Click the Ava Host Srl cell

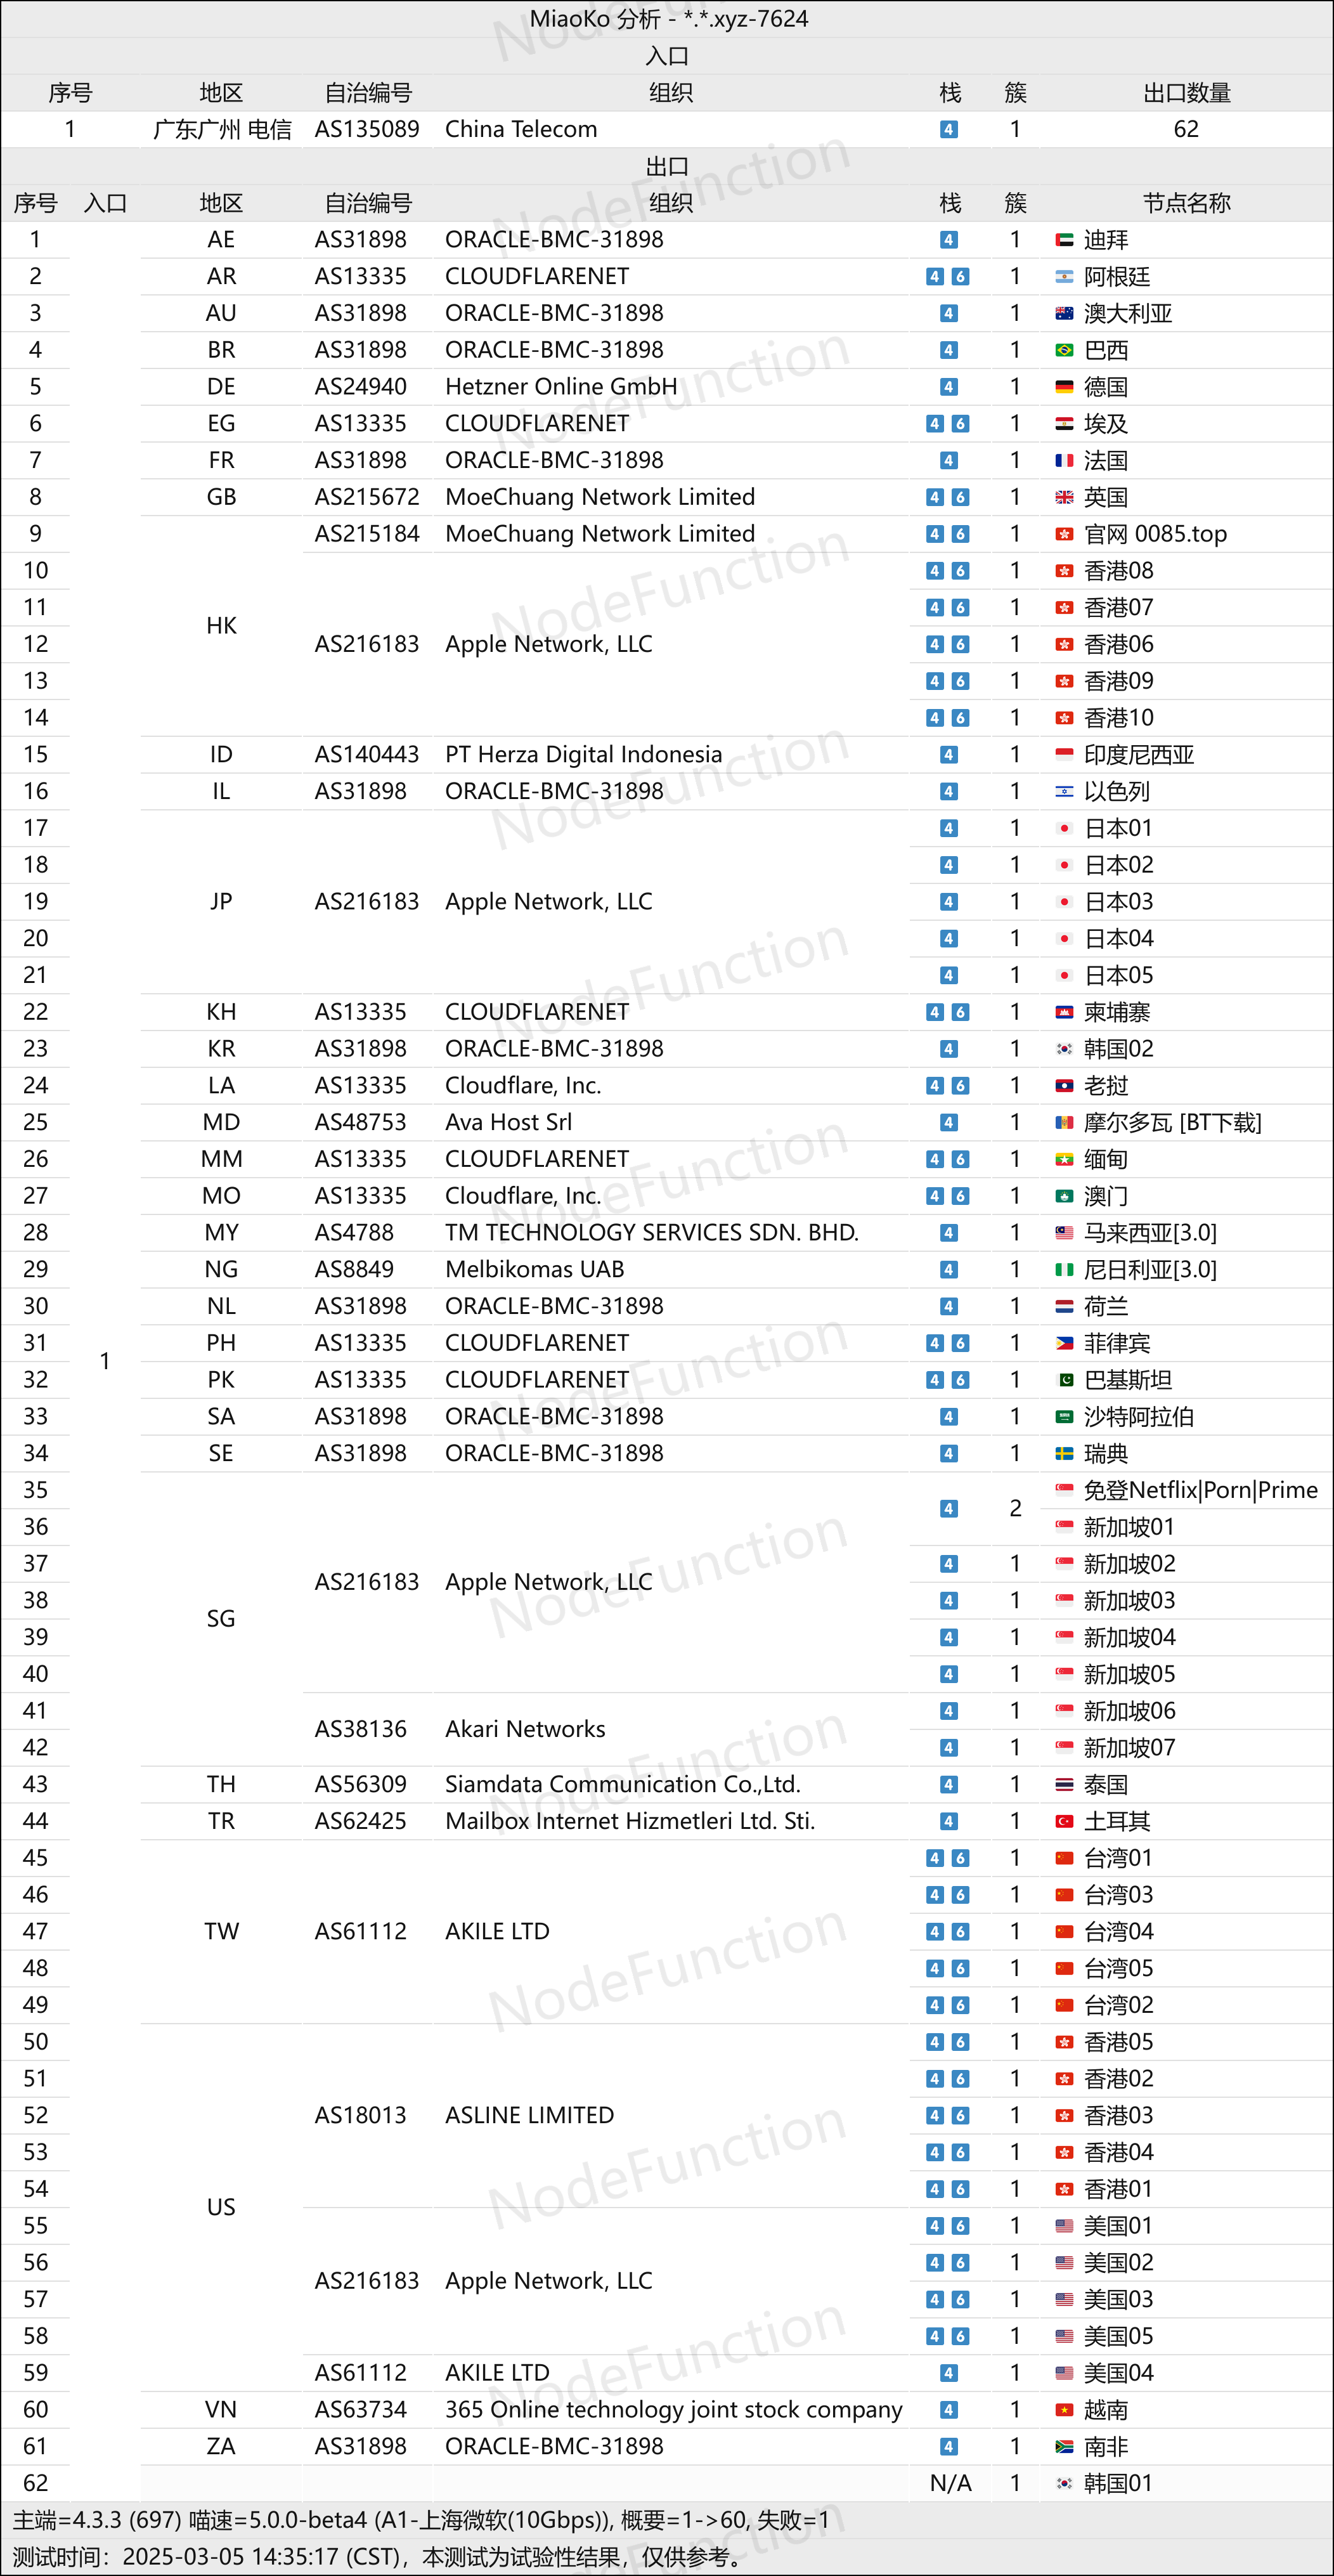[509, 1122]
